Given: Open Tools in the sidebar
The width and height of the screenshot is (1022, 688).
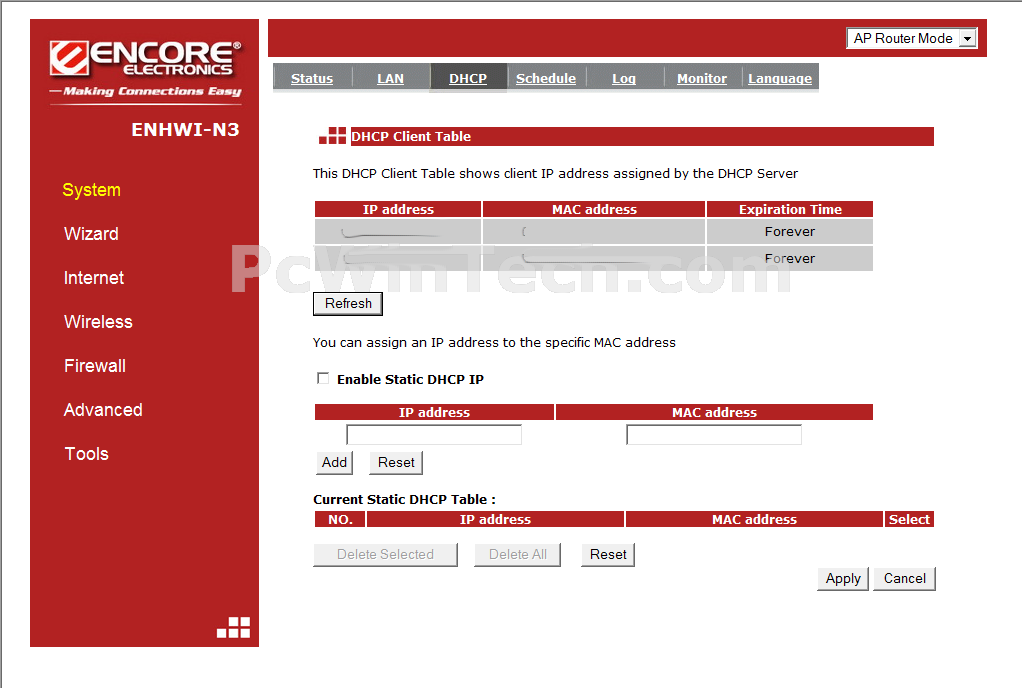Looking at the screenshot, I should coord(87,454).
